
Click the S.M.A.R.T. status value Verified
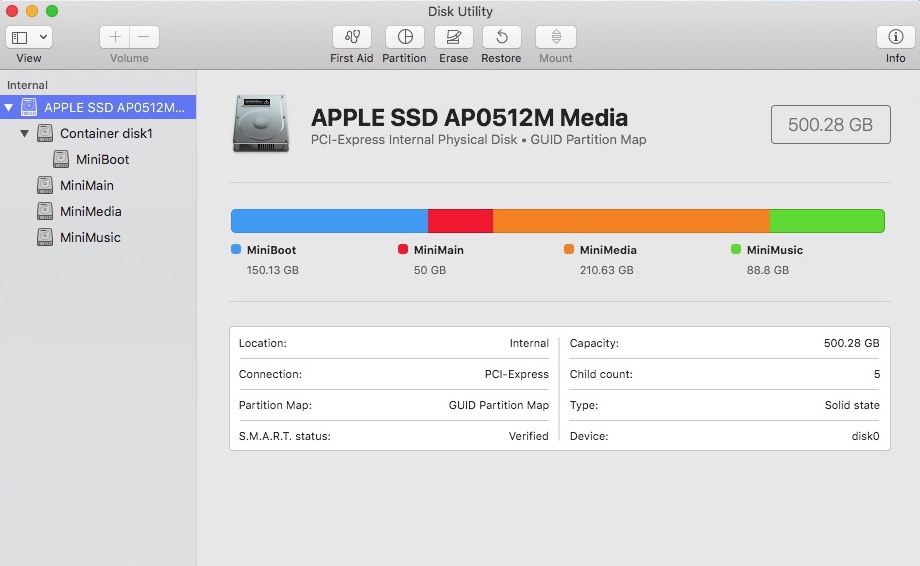pyautogui.click(x=529, y=436)
